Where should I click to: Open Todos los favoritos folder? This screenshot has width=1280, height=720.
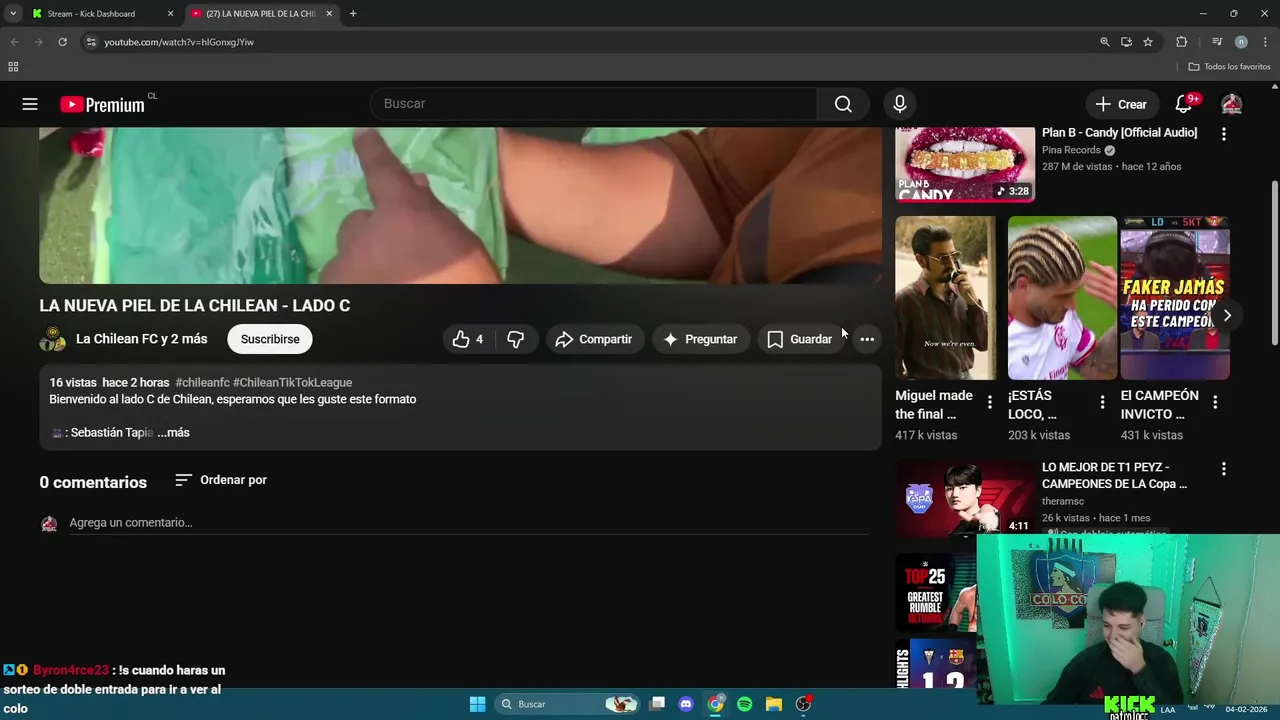tap(1230, 67)
